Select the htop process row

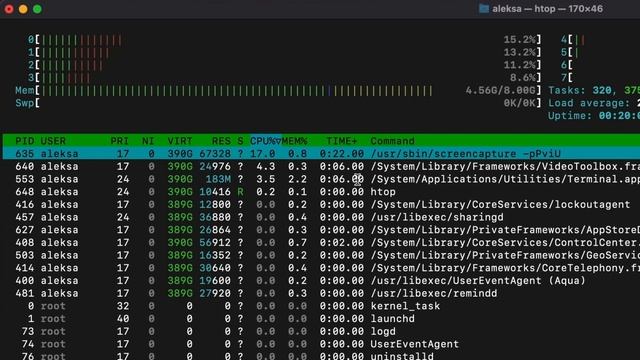point(321,192)
